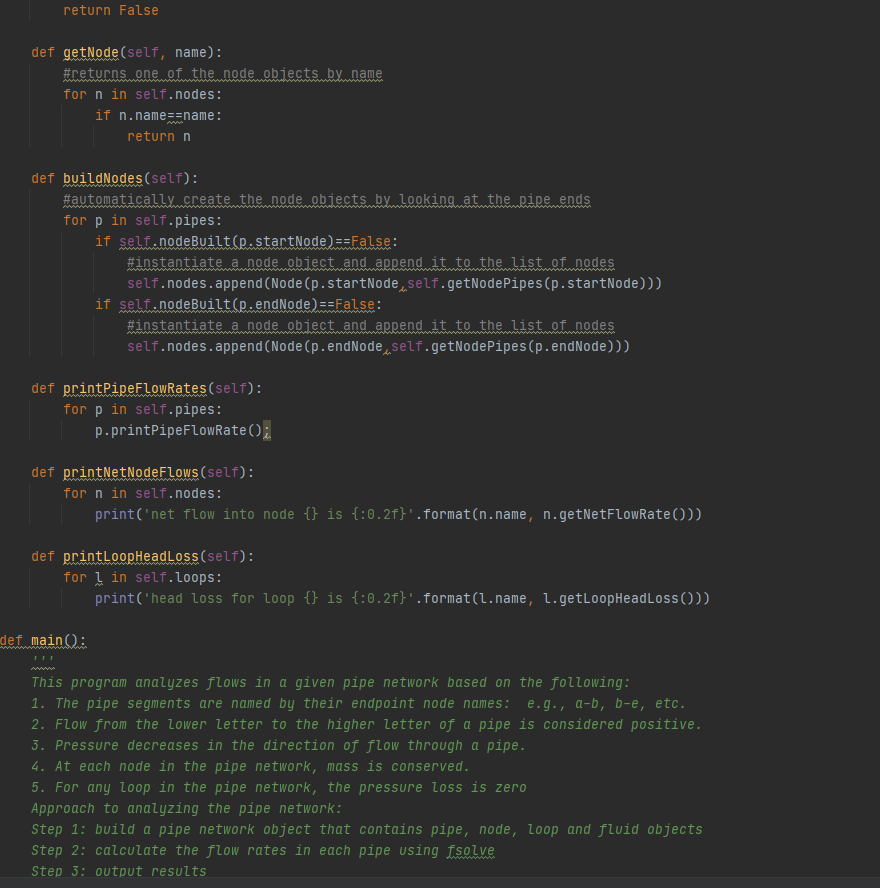880x888 pixels.
Task: Click the underlined fsolve word in Step 2
Action: [470, 850]
